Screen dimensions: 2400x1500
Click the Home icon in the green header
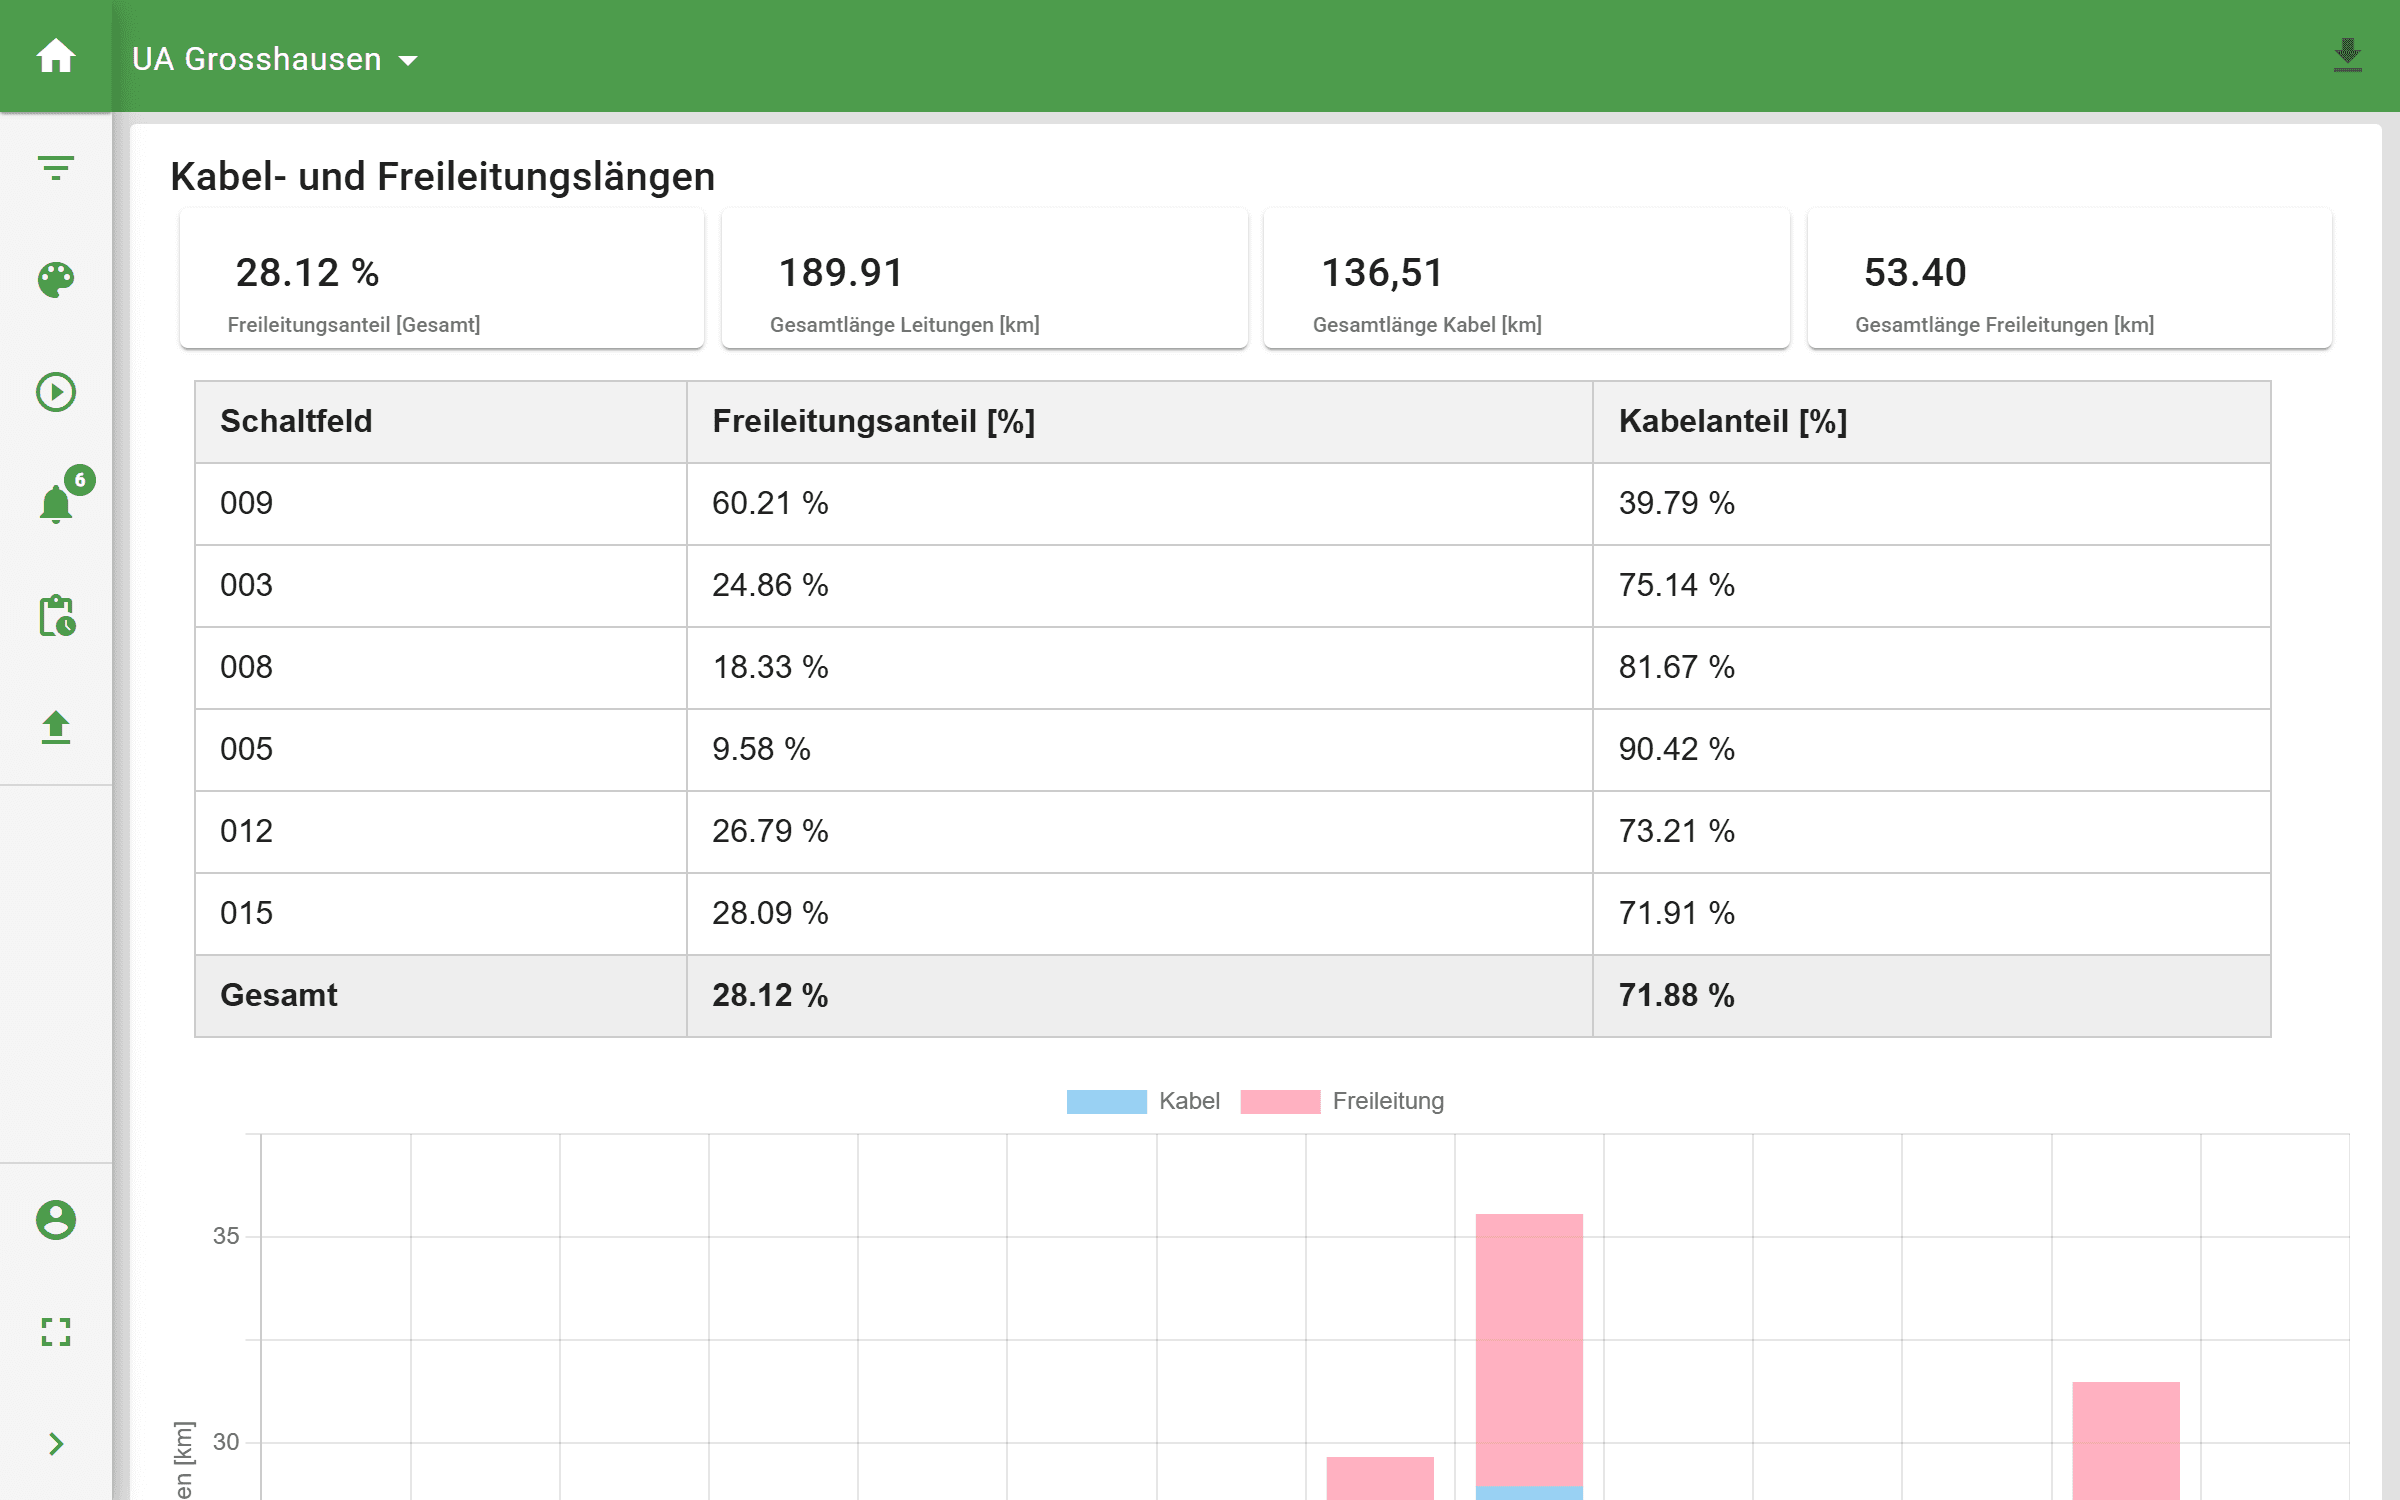click(56, 56)
